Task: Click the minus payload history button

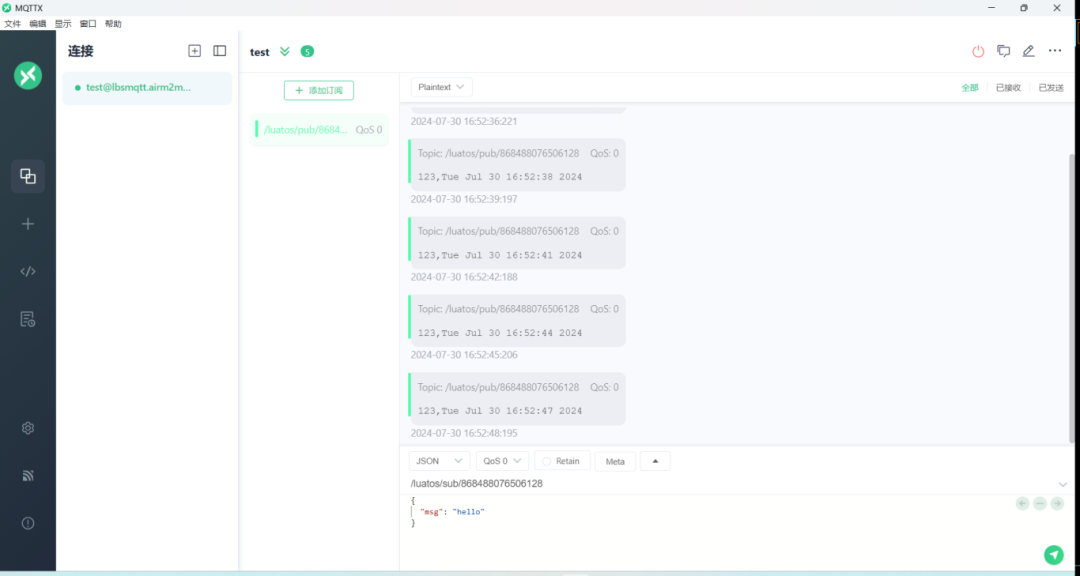Action: (1039, 504)
